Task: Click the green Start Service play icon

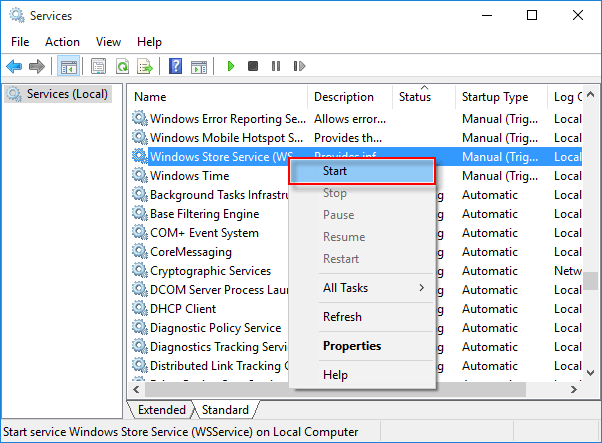Action: (x=230, y=66)
